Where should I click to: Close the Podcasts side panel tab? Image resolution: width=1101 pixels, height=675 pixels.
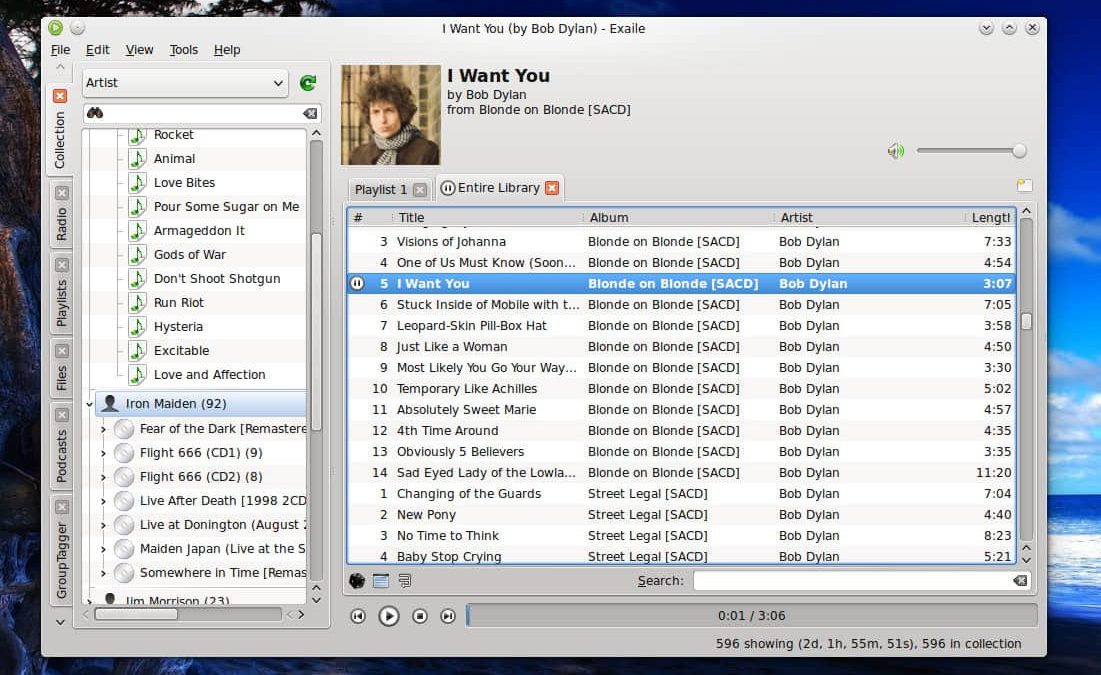[x=62, y=414]
